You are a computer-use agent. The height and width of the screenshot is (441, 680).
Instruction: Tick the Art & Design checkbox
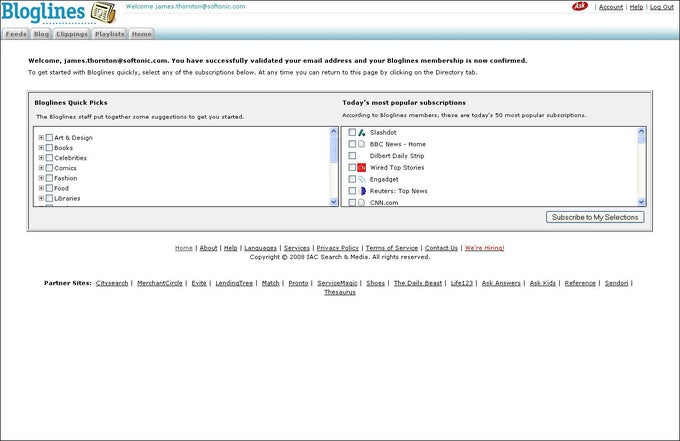point(49,137)
